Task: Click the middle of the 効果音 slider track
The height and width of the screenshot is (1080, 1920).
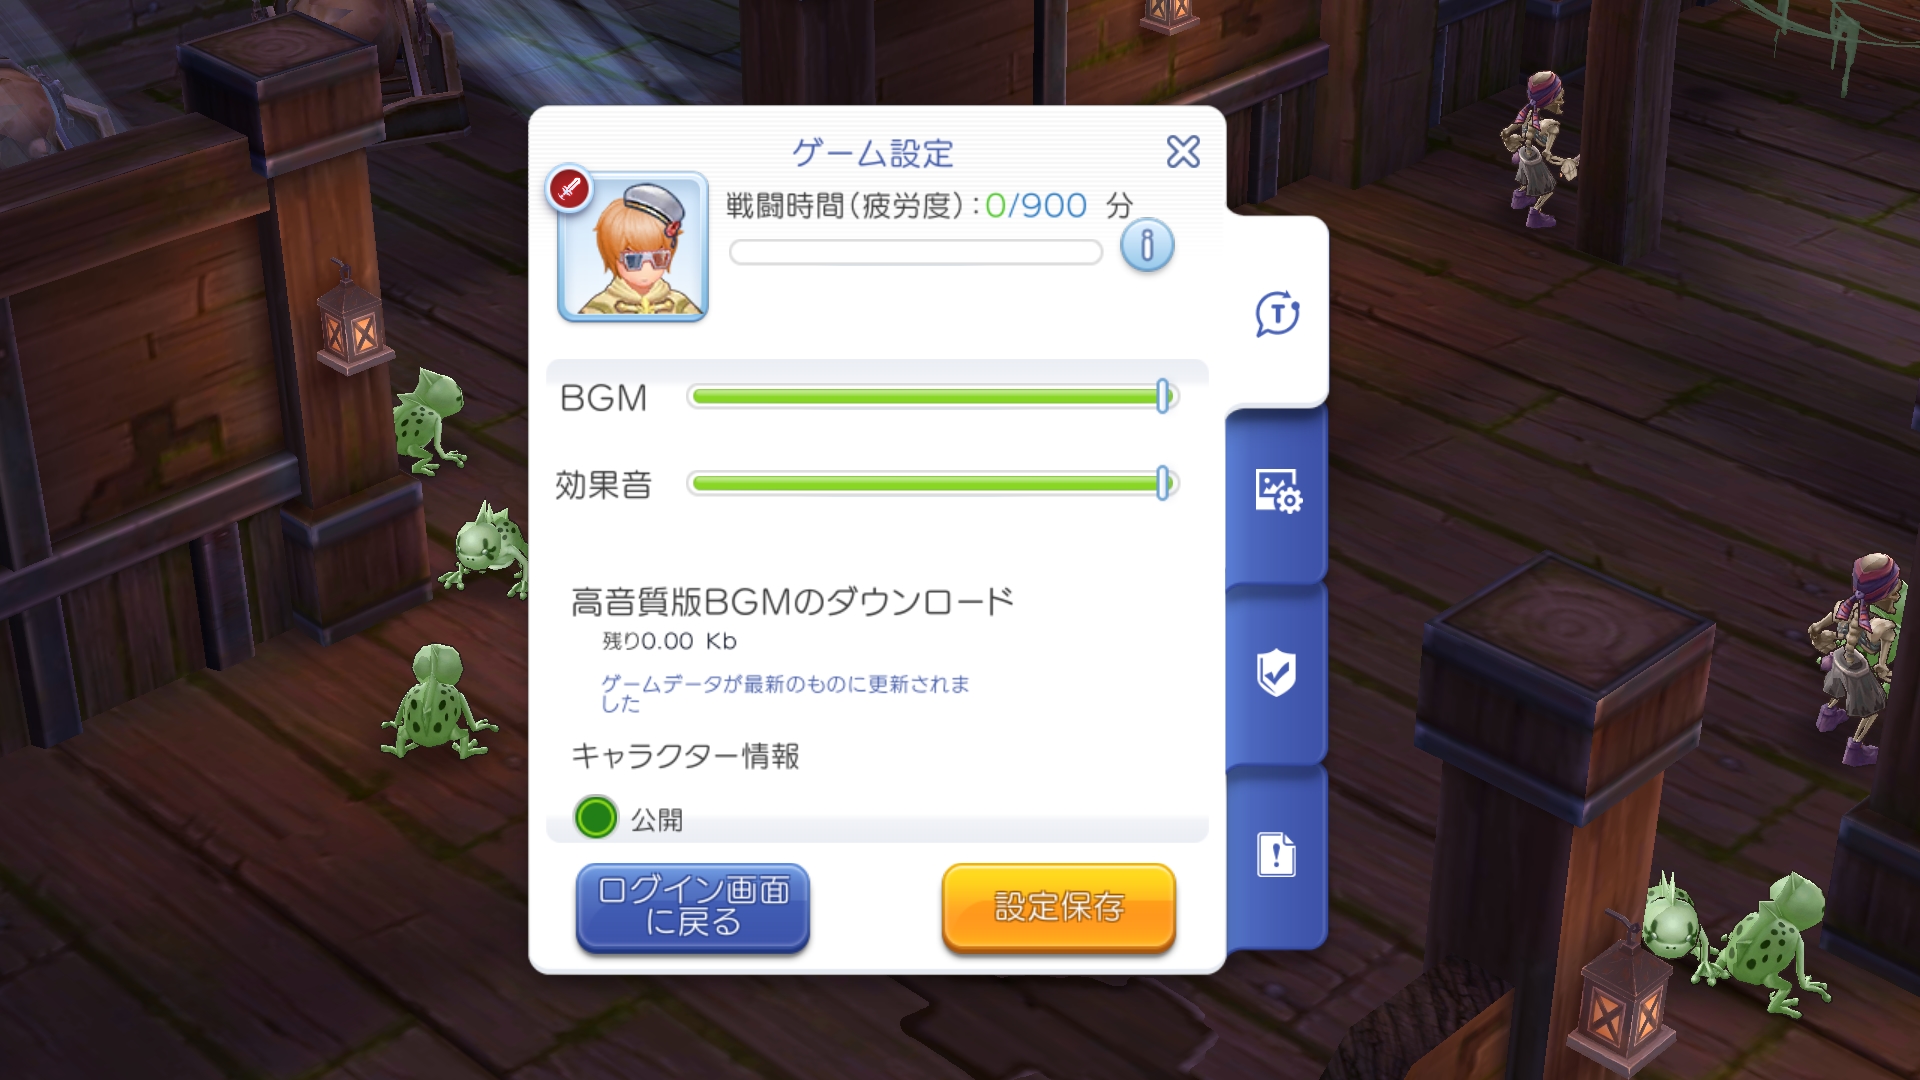Action: pos(933,484)
